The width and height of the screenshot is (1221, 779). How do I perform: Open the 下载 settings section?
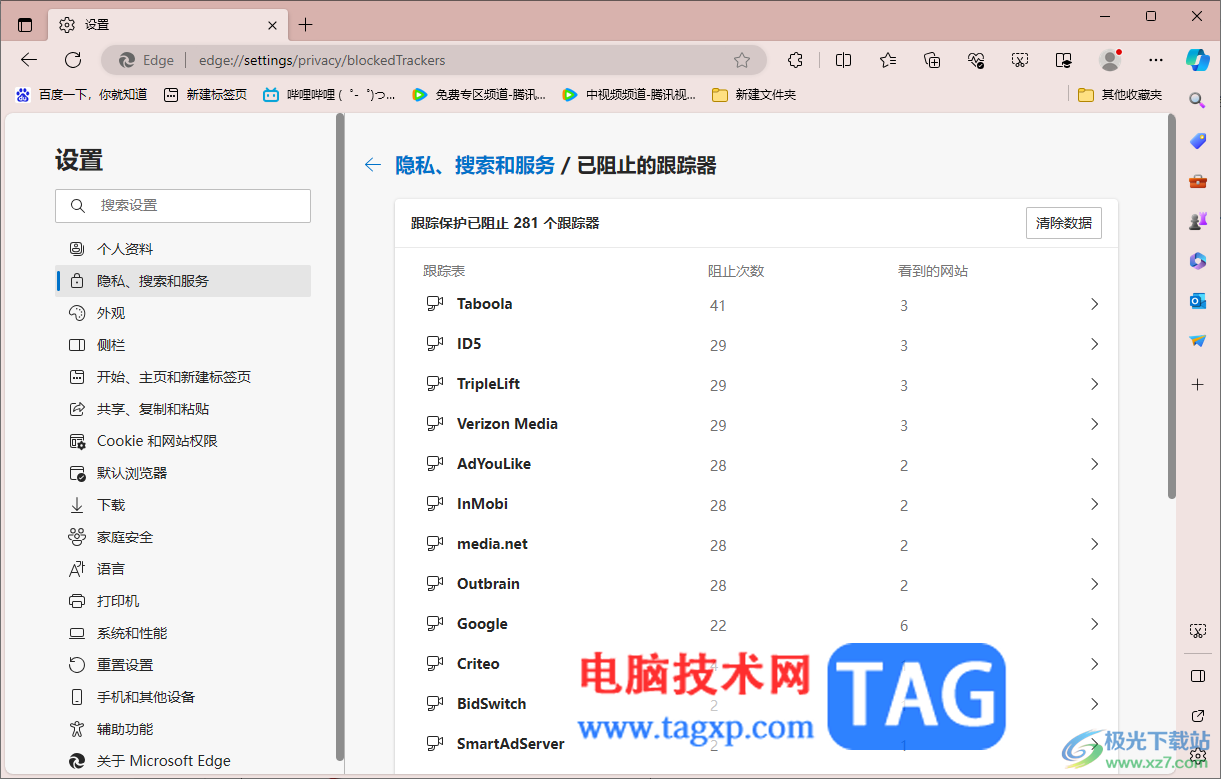click(183, 505)
